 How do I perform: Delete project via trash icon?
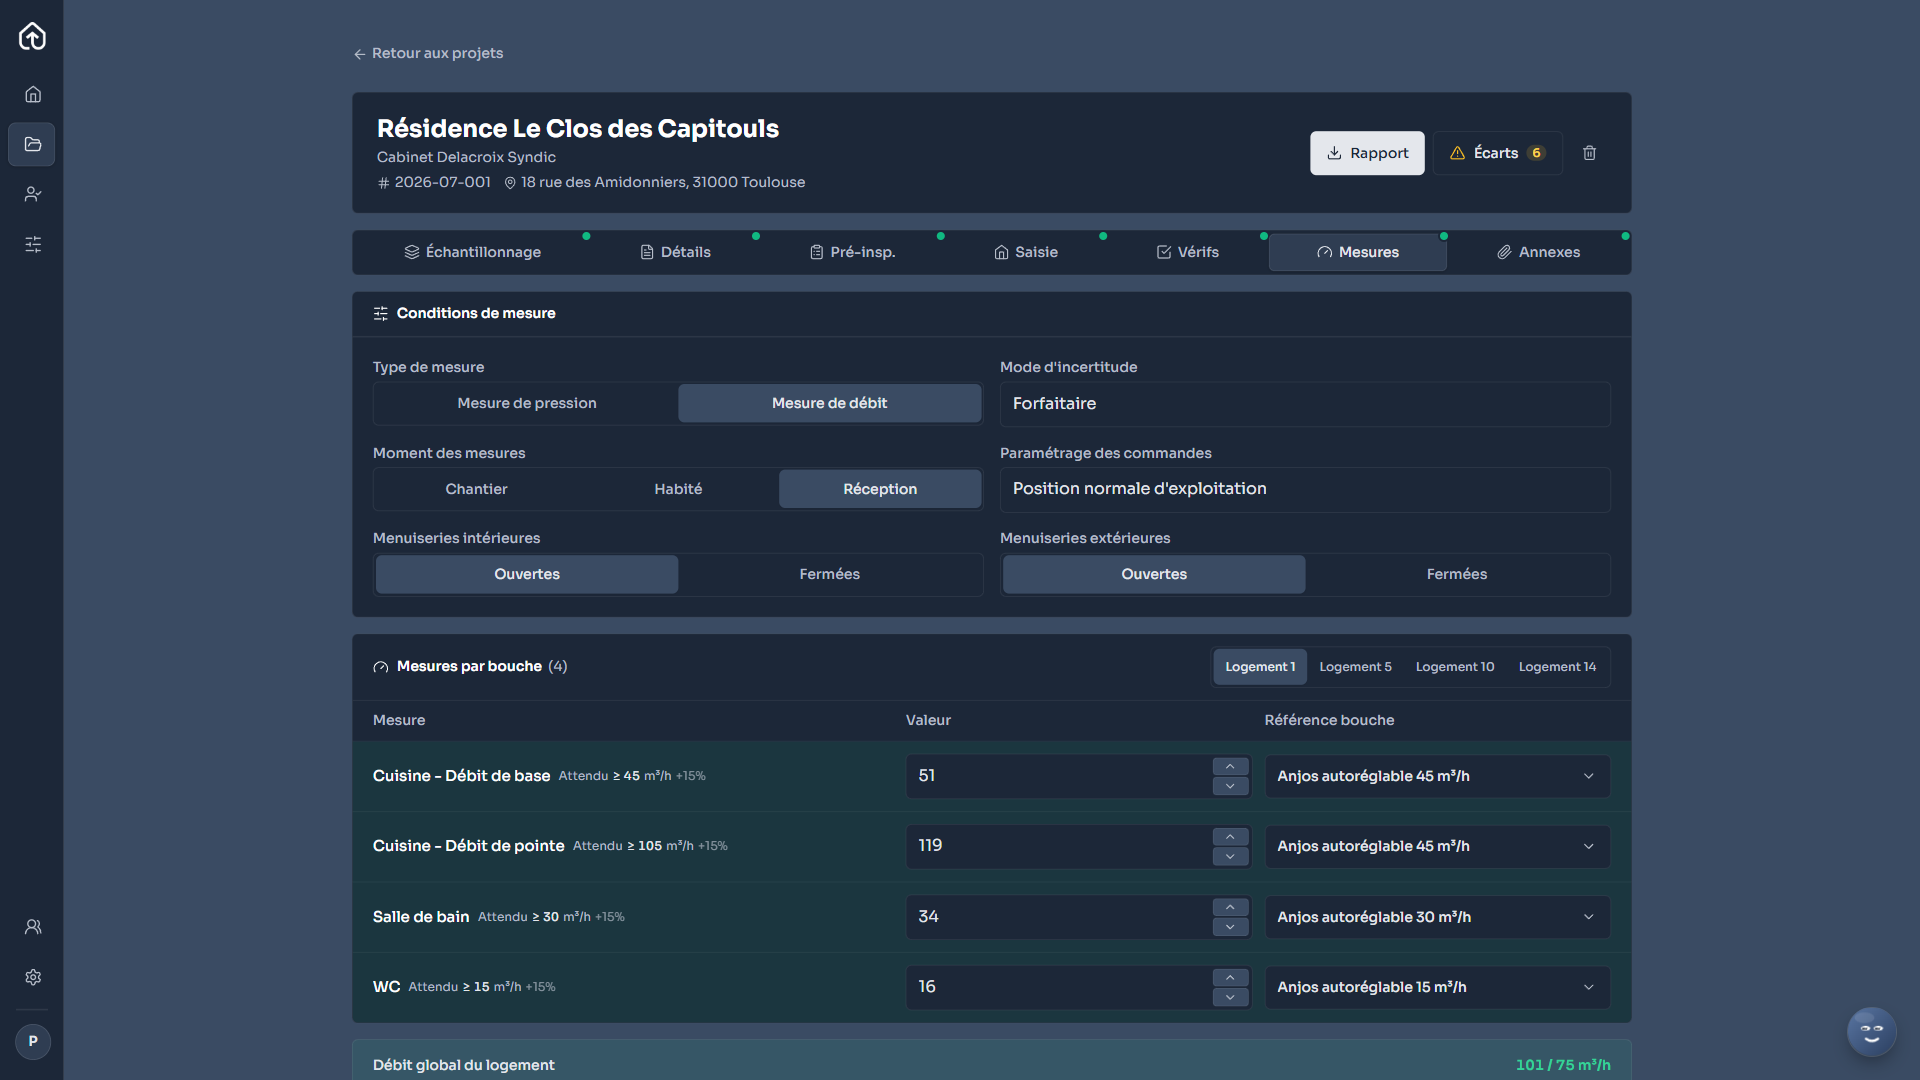pyautogui.click(x=1589, y=153)
